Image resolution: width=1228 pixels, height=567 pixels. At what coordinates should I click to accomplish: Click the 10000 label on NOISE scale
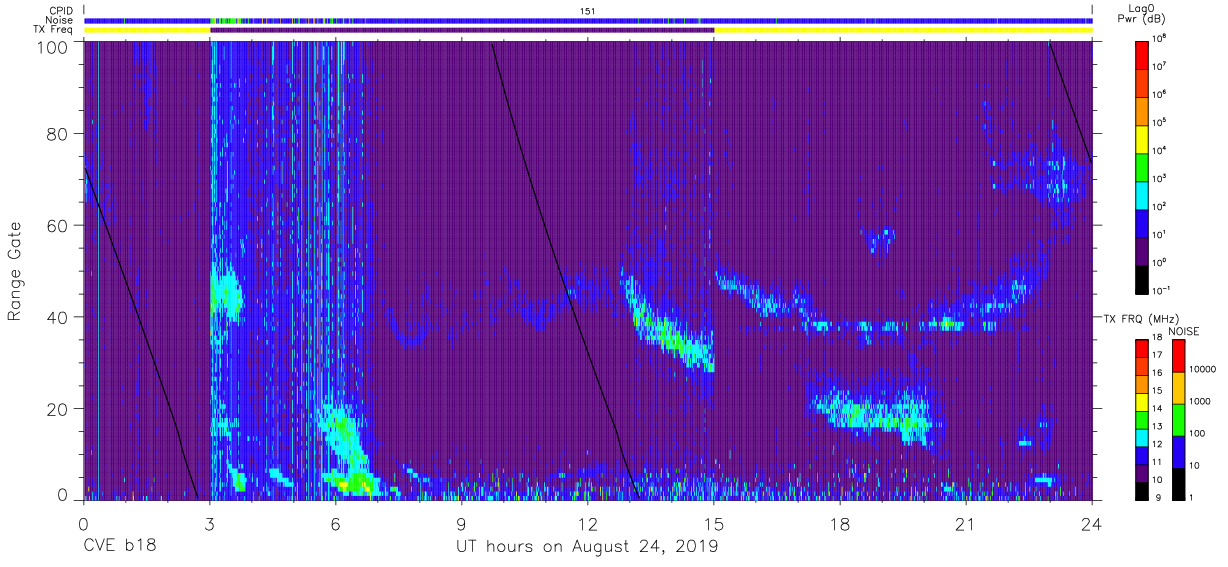pyautogui.click(x=1202, y=369)
